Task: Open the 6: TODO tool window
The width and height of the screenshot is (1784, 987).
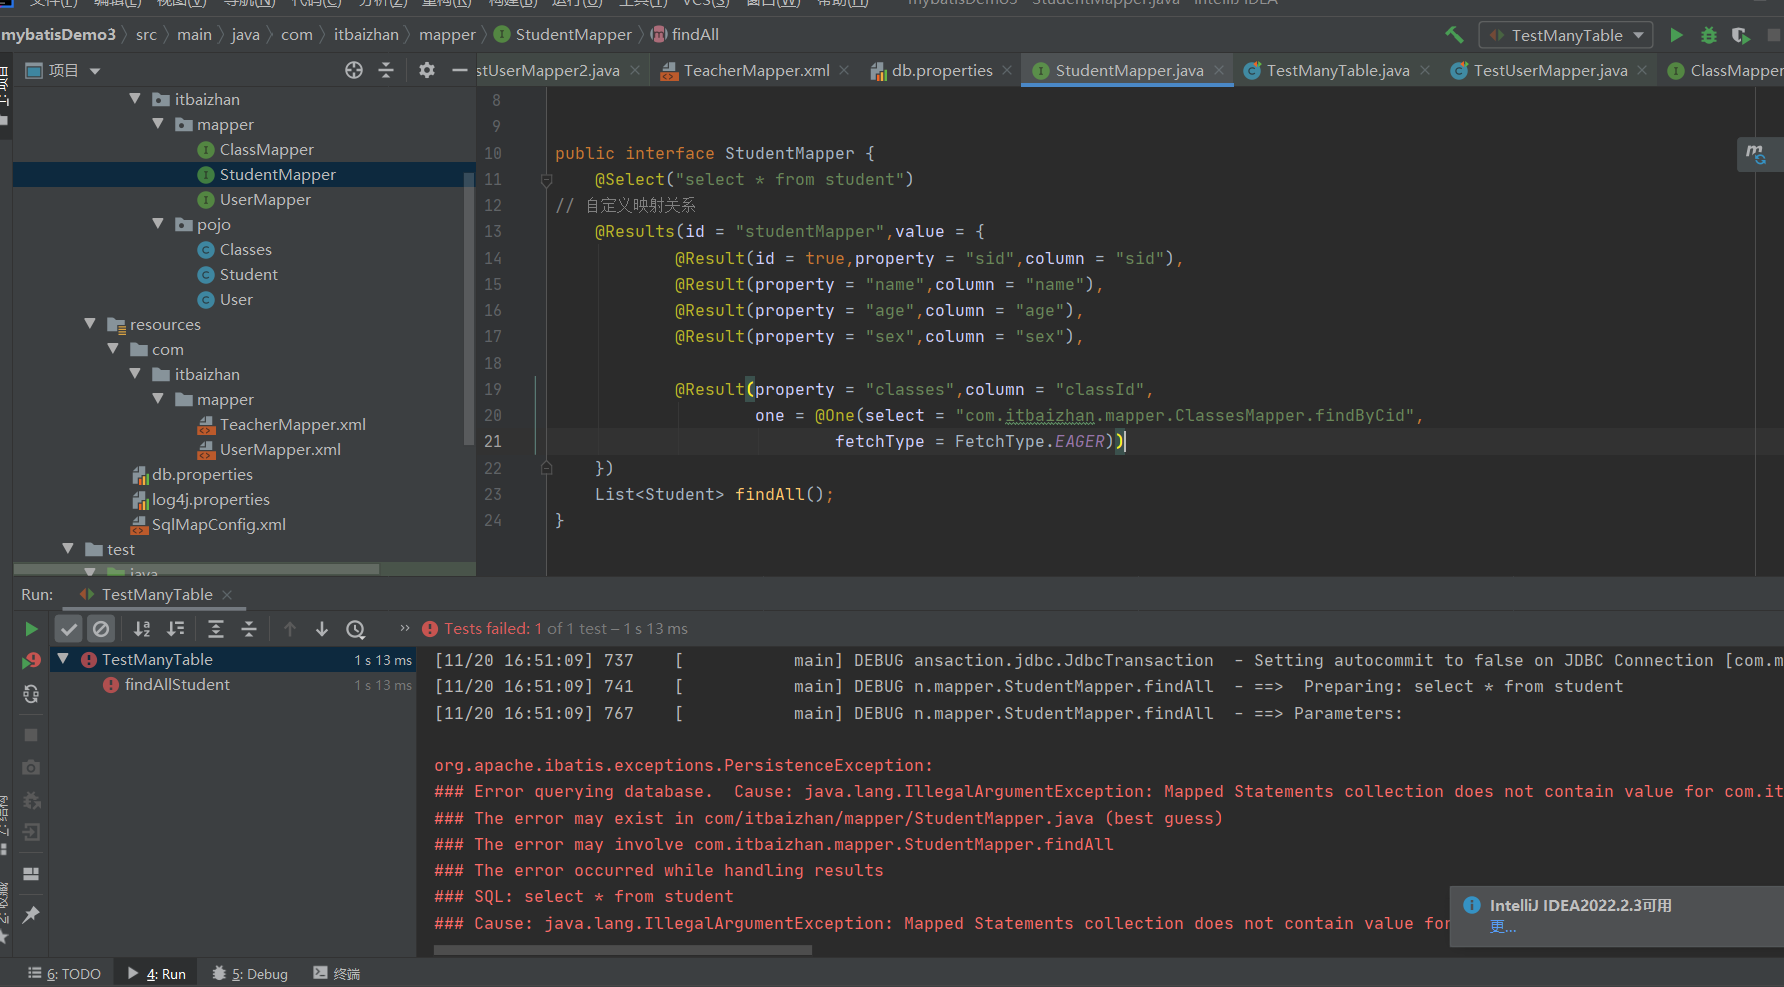Action: coord(64,973)
